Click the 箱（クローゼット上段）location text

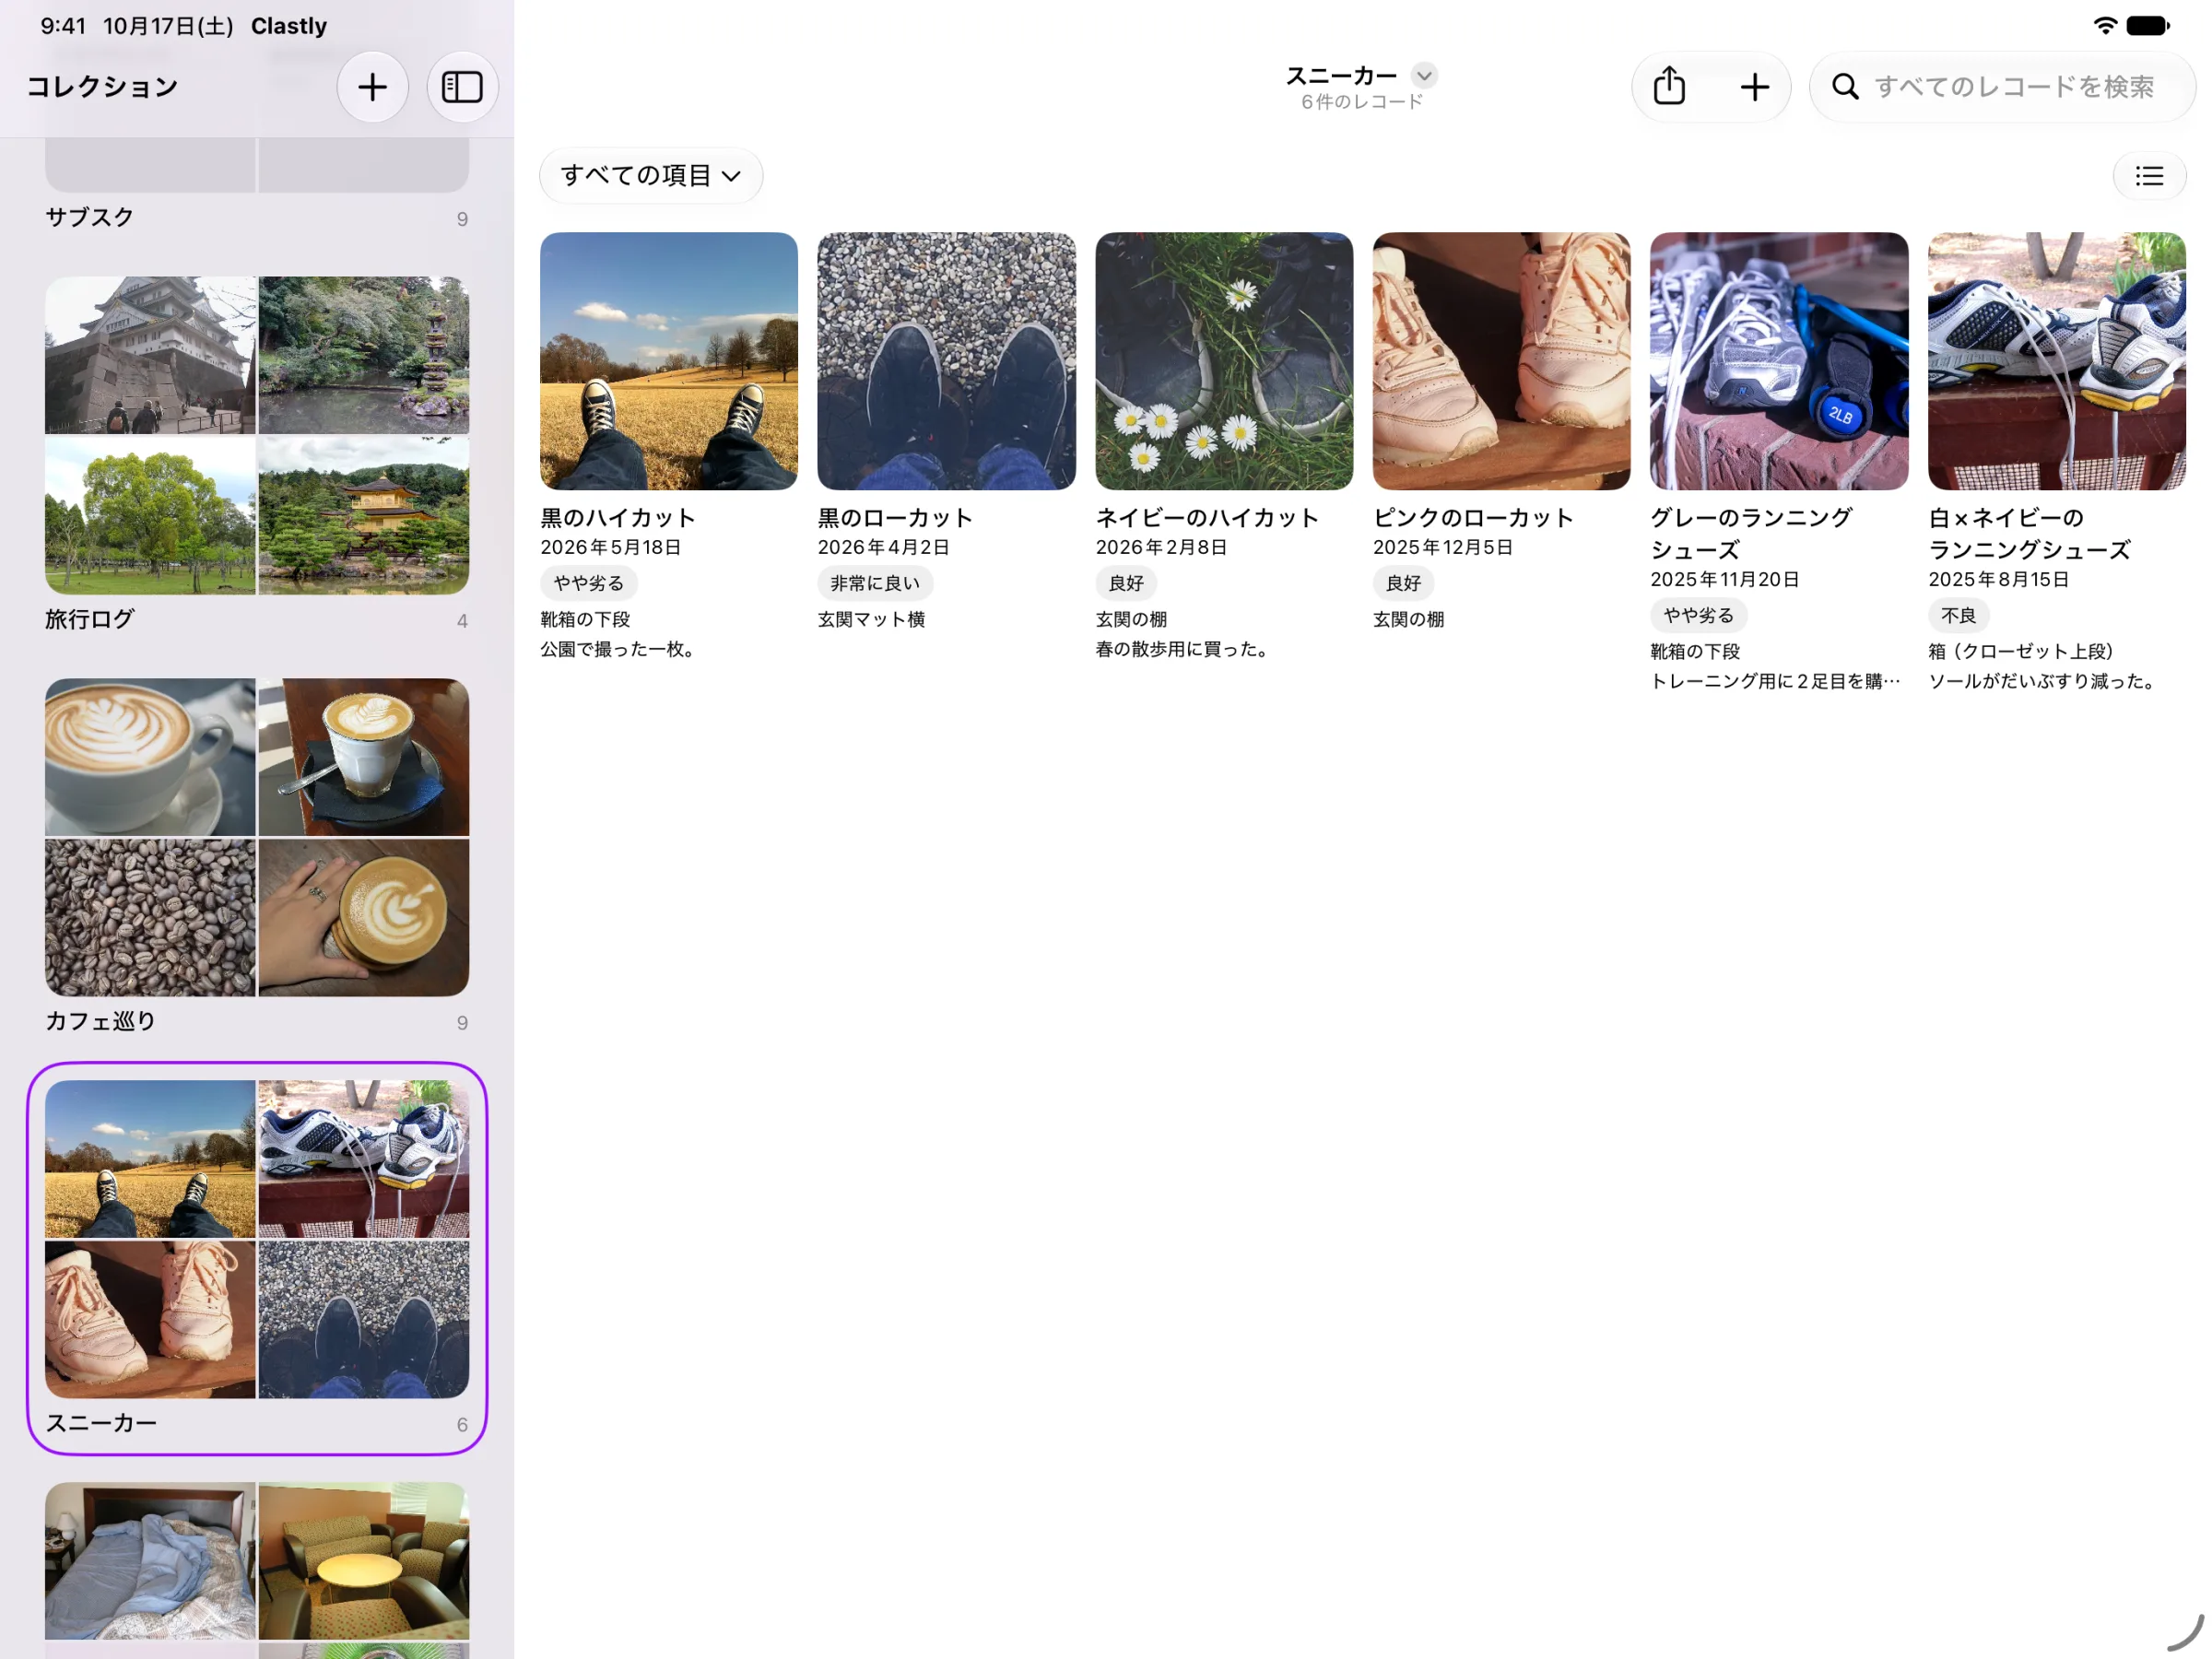click(2020, 651)
